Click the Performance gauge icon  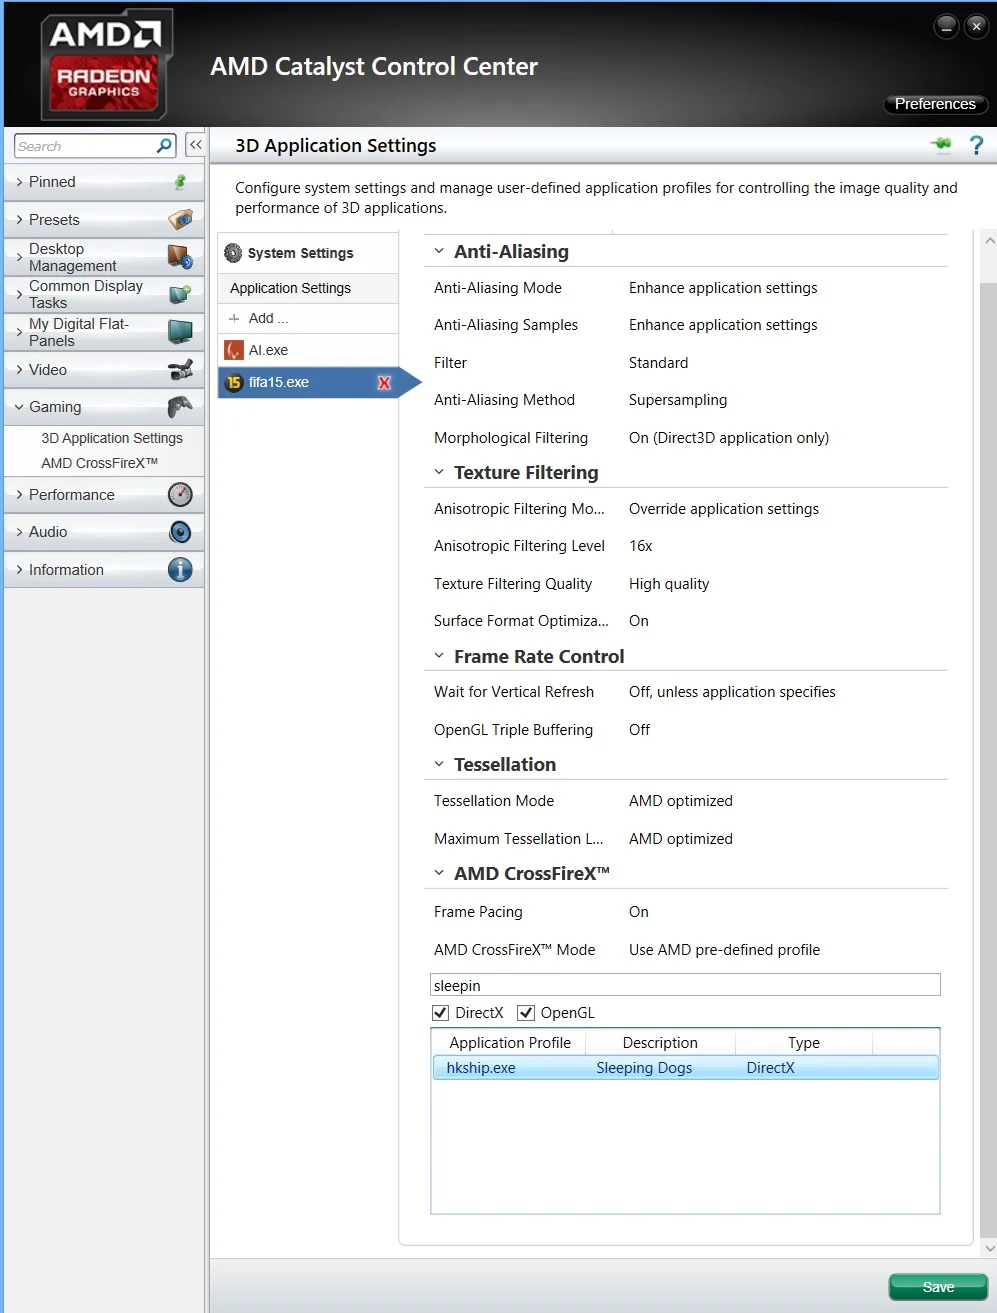click(180, 494)
